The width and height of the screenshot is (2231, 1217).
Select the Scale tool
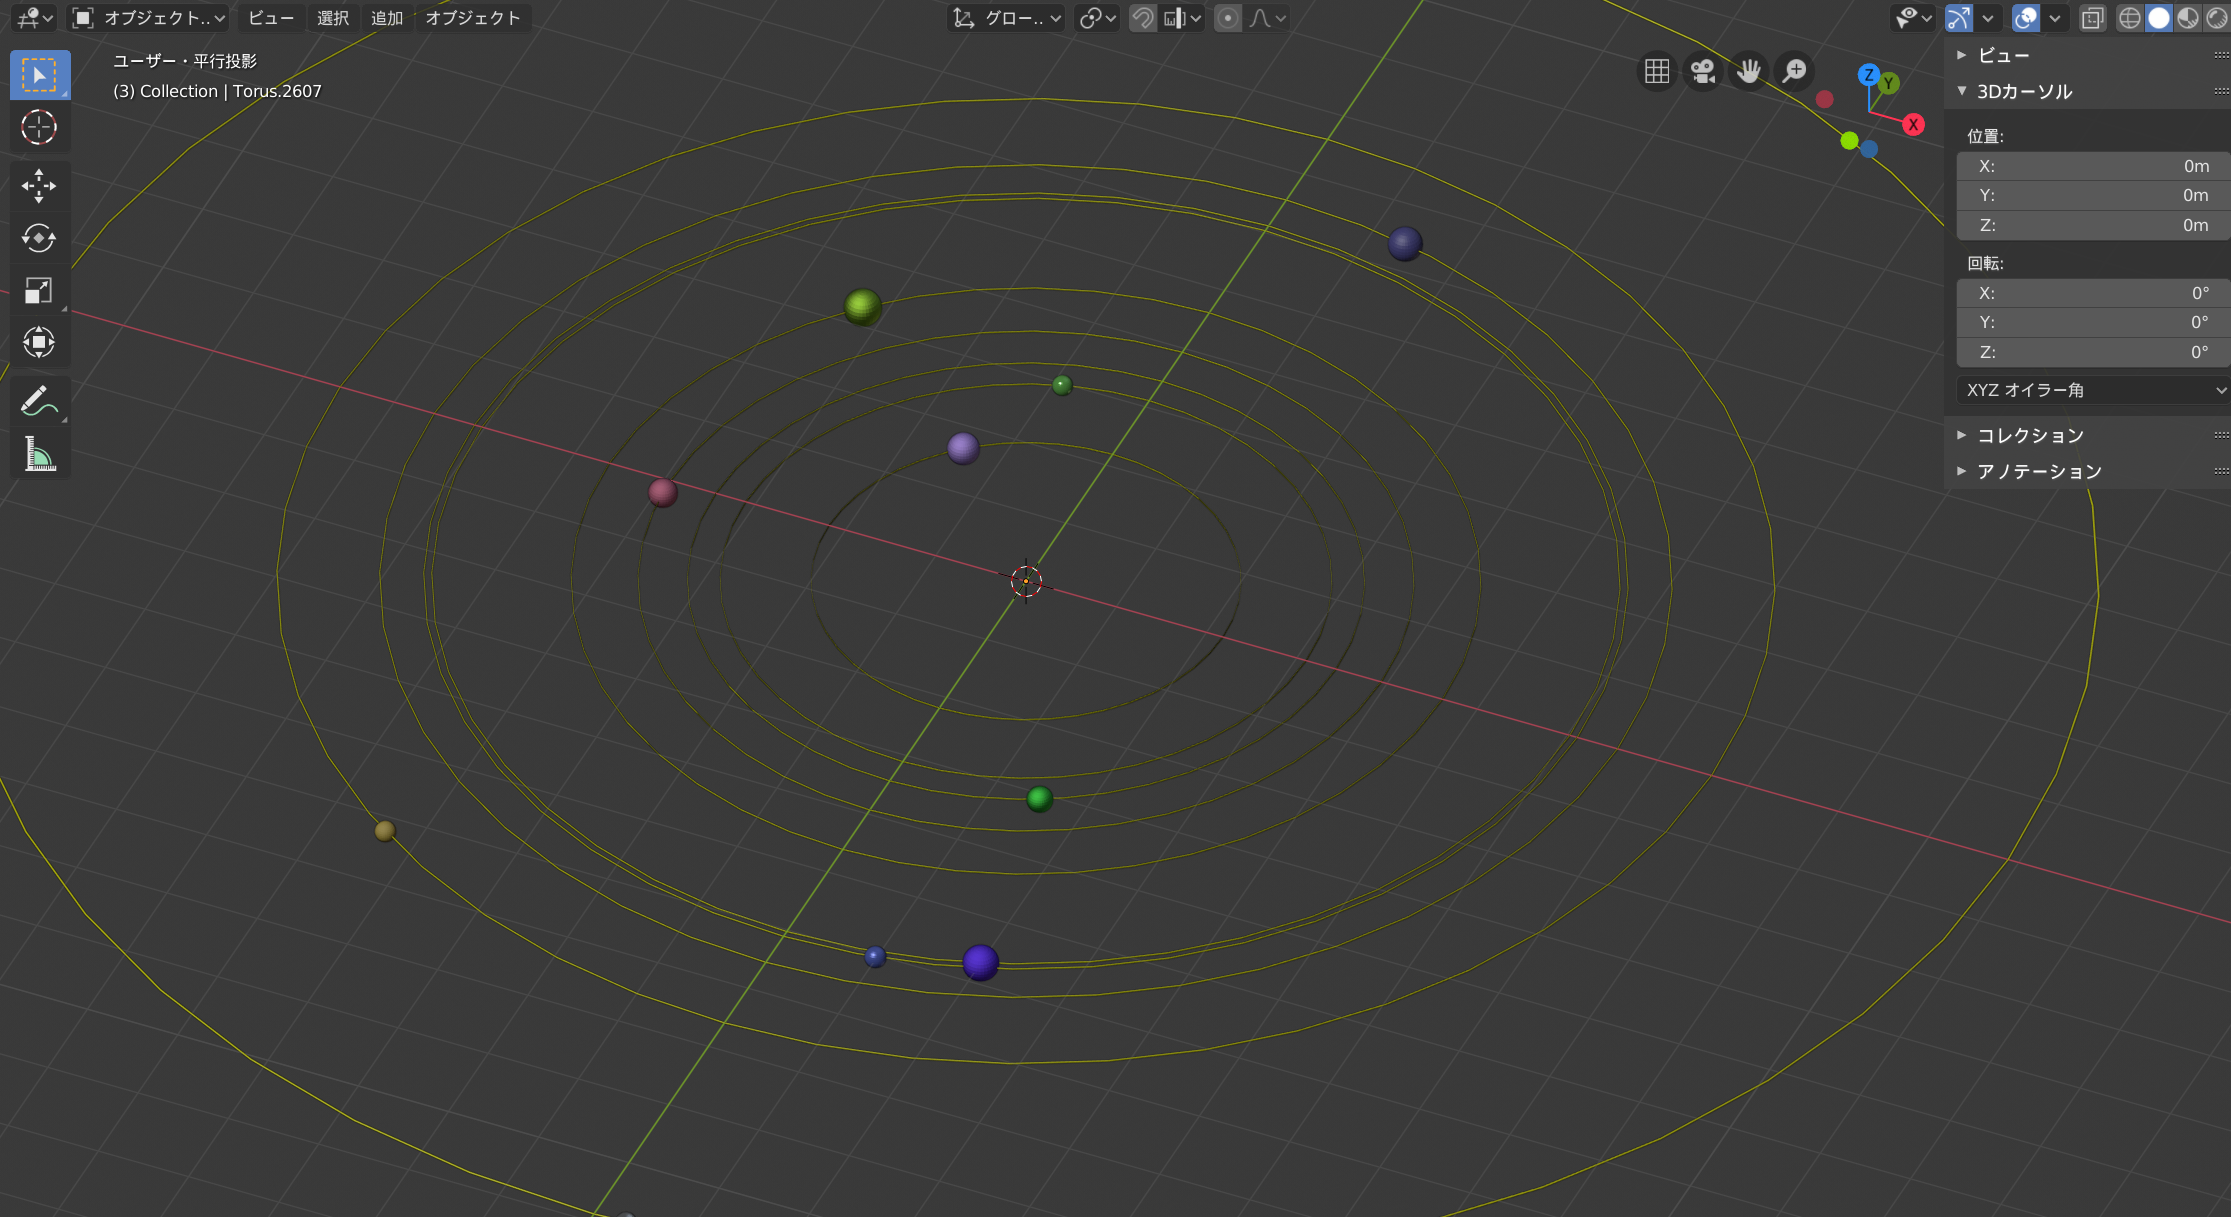click(39, 291)
